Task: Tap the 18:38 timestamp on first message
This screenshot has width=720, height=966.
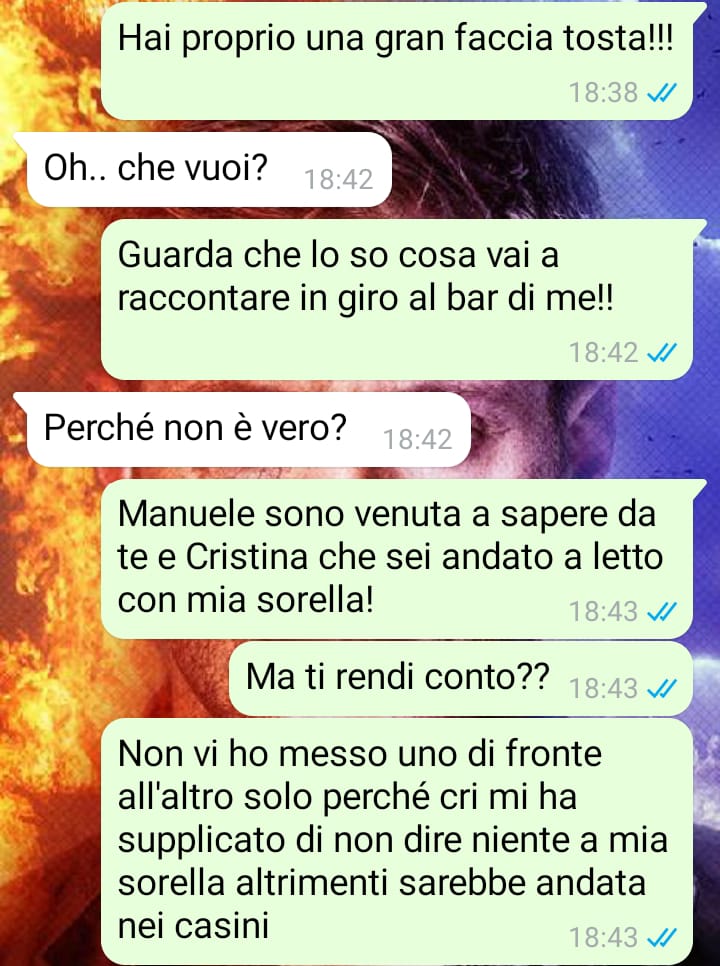Action: pyautogui.click(x=603, y=93)
